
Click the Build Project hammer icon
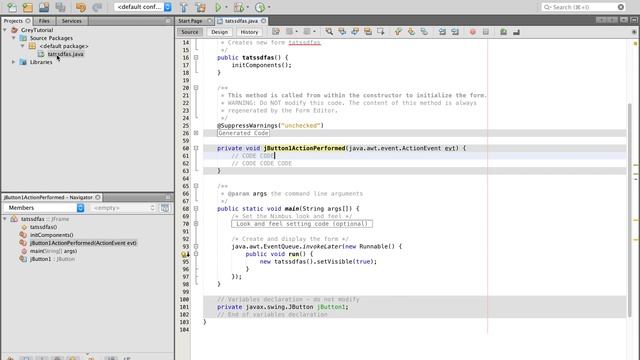coord(184,7)
